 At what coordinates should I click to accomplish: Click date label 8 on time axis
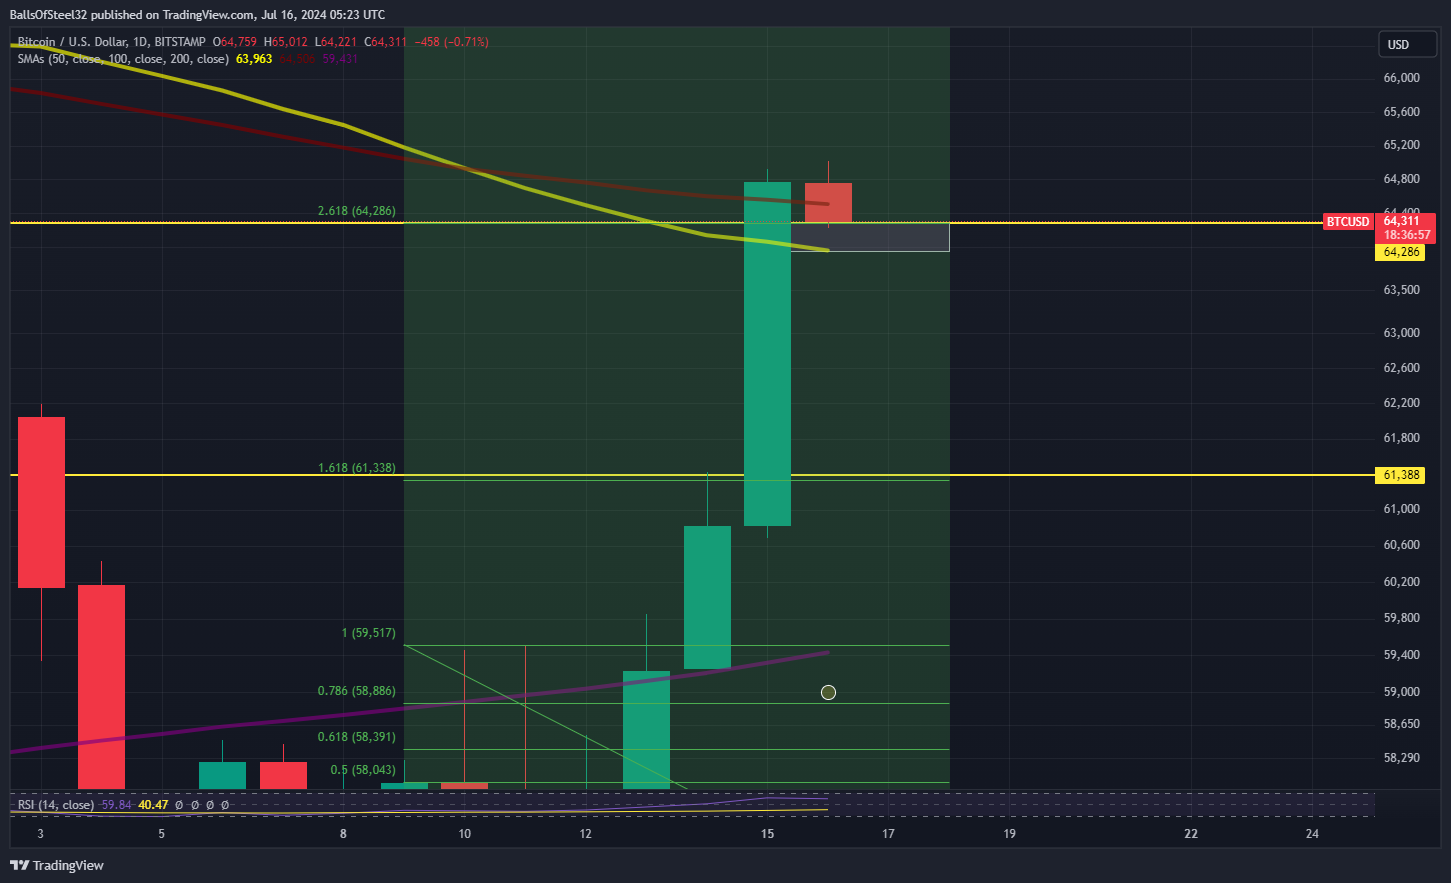coord(343,834)
